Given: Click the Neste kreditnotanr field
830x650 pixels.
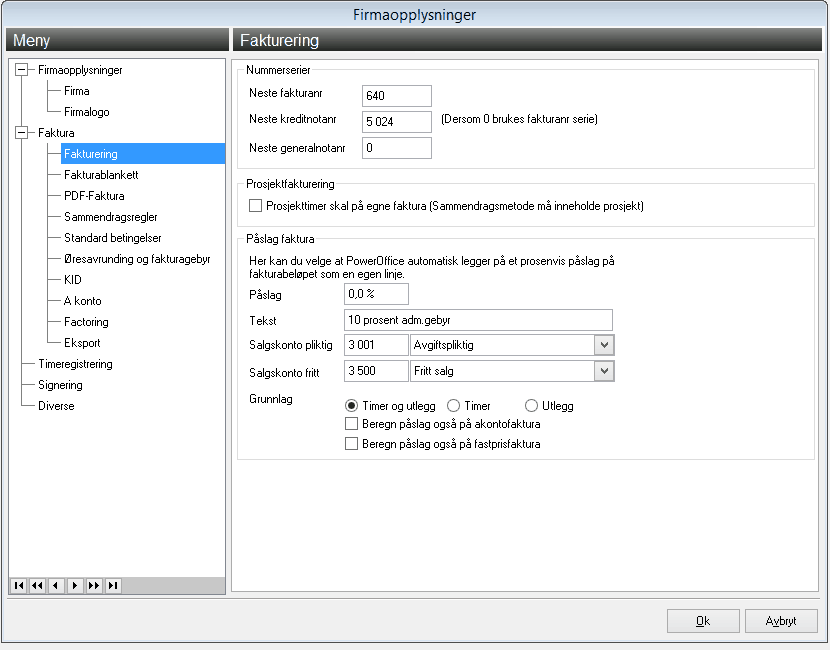Looking at the screenshot, I should (x=397, y=122).
